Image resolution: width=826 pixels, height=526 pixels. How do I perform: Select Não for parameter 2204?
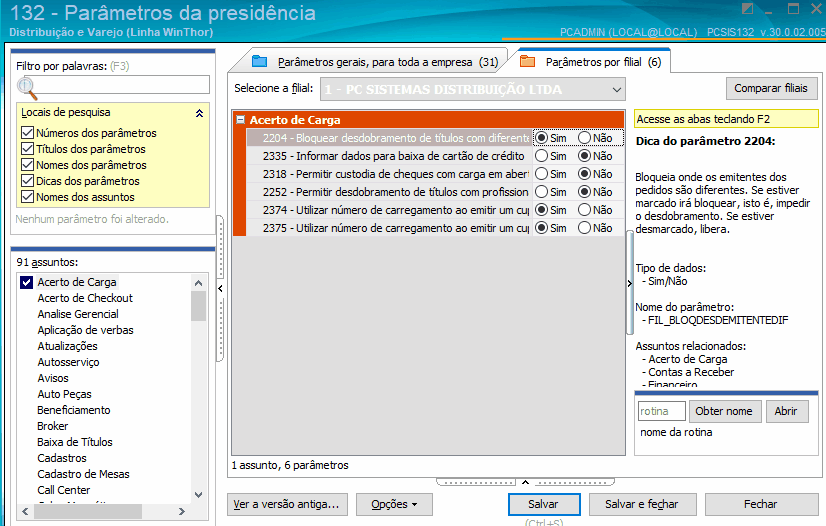584,138
